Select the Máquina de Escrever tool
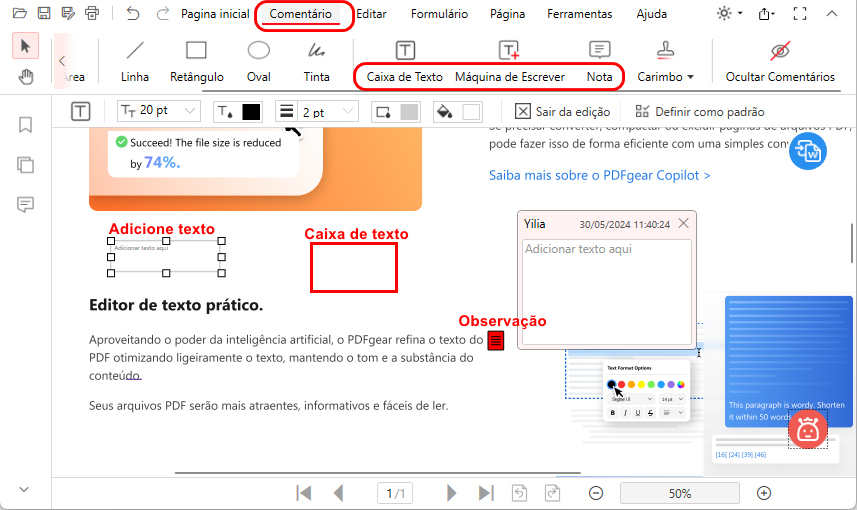 pyautogui.click(x=509, y=62)
